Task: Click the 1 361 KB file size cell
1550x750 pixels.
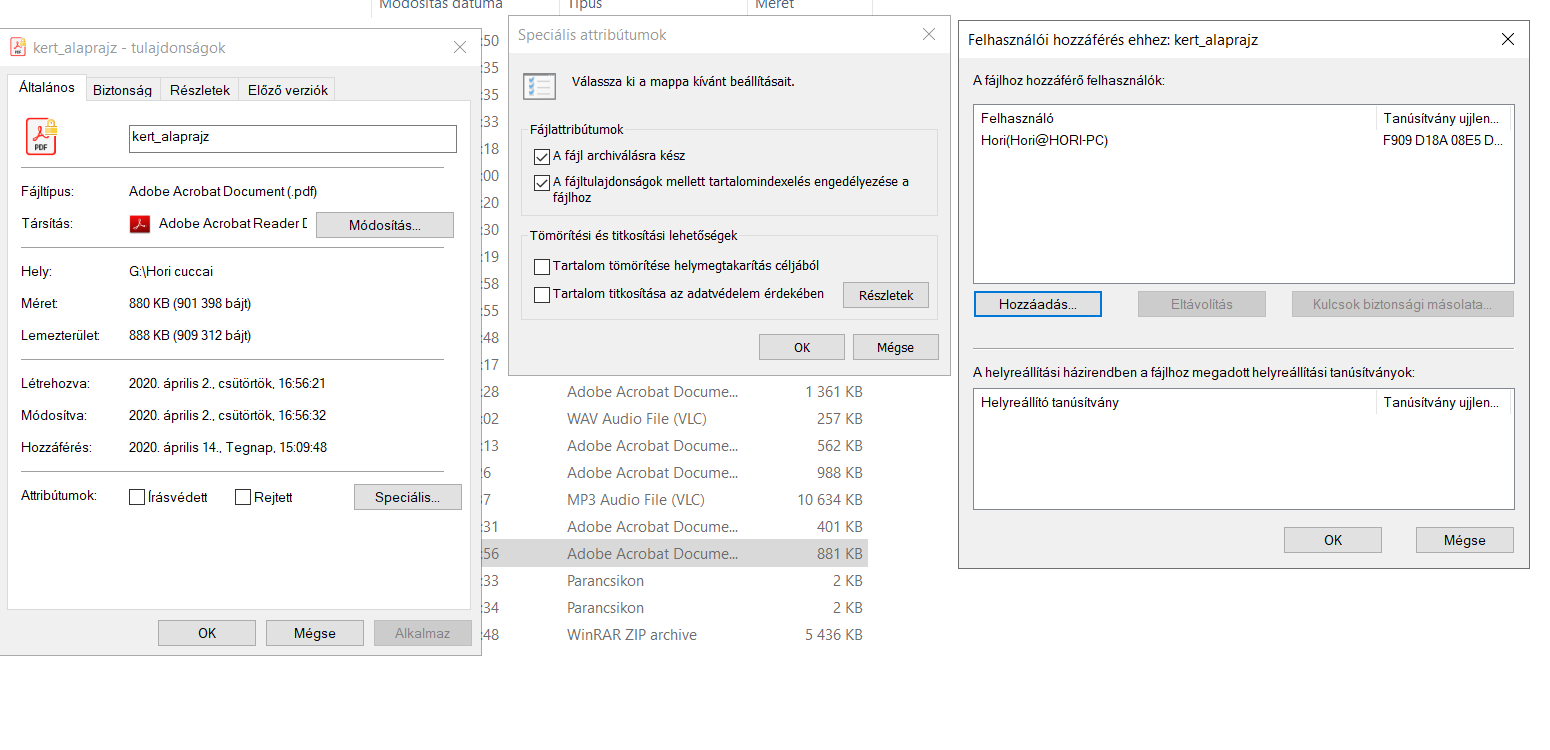Action: tap(834, 391)
